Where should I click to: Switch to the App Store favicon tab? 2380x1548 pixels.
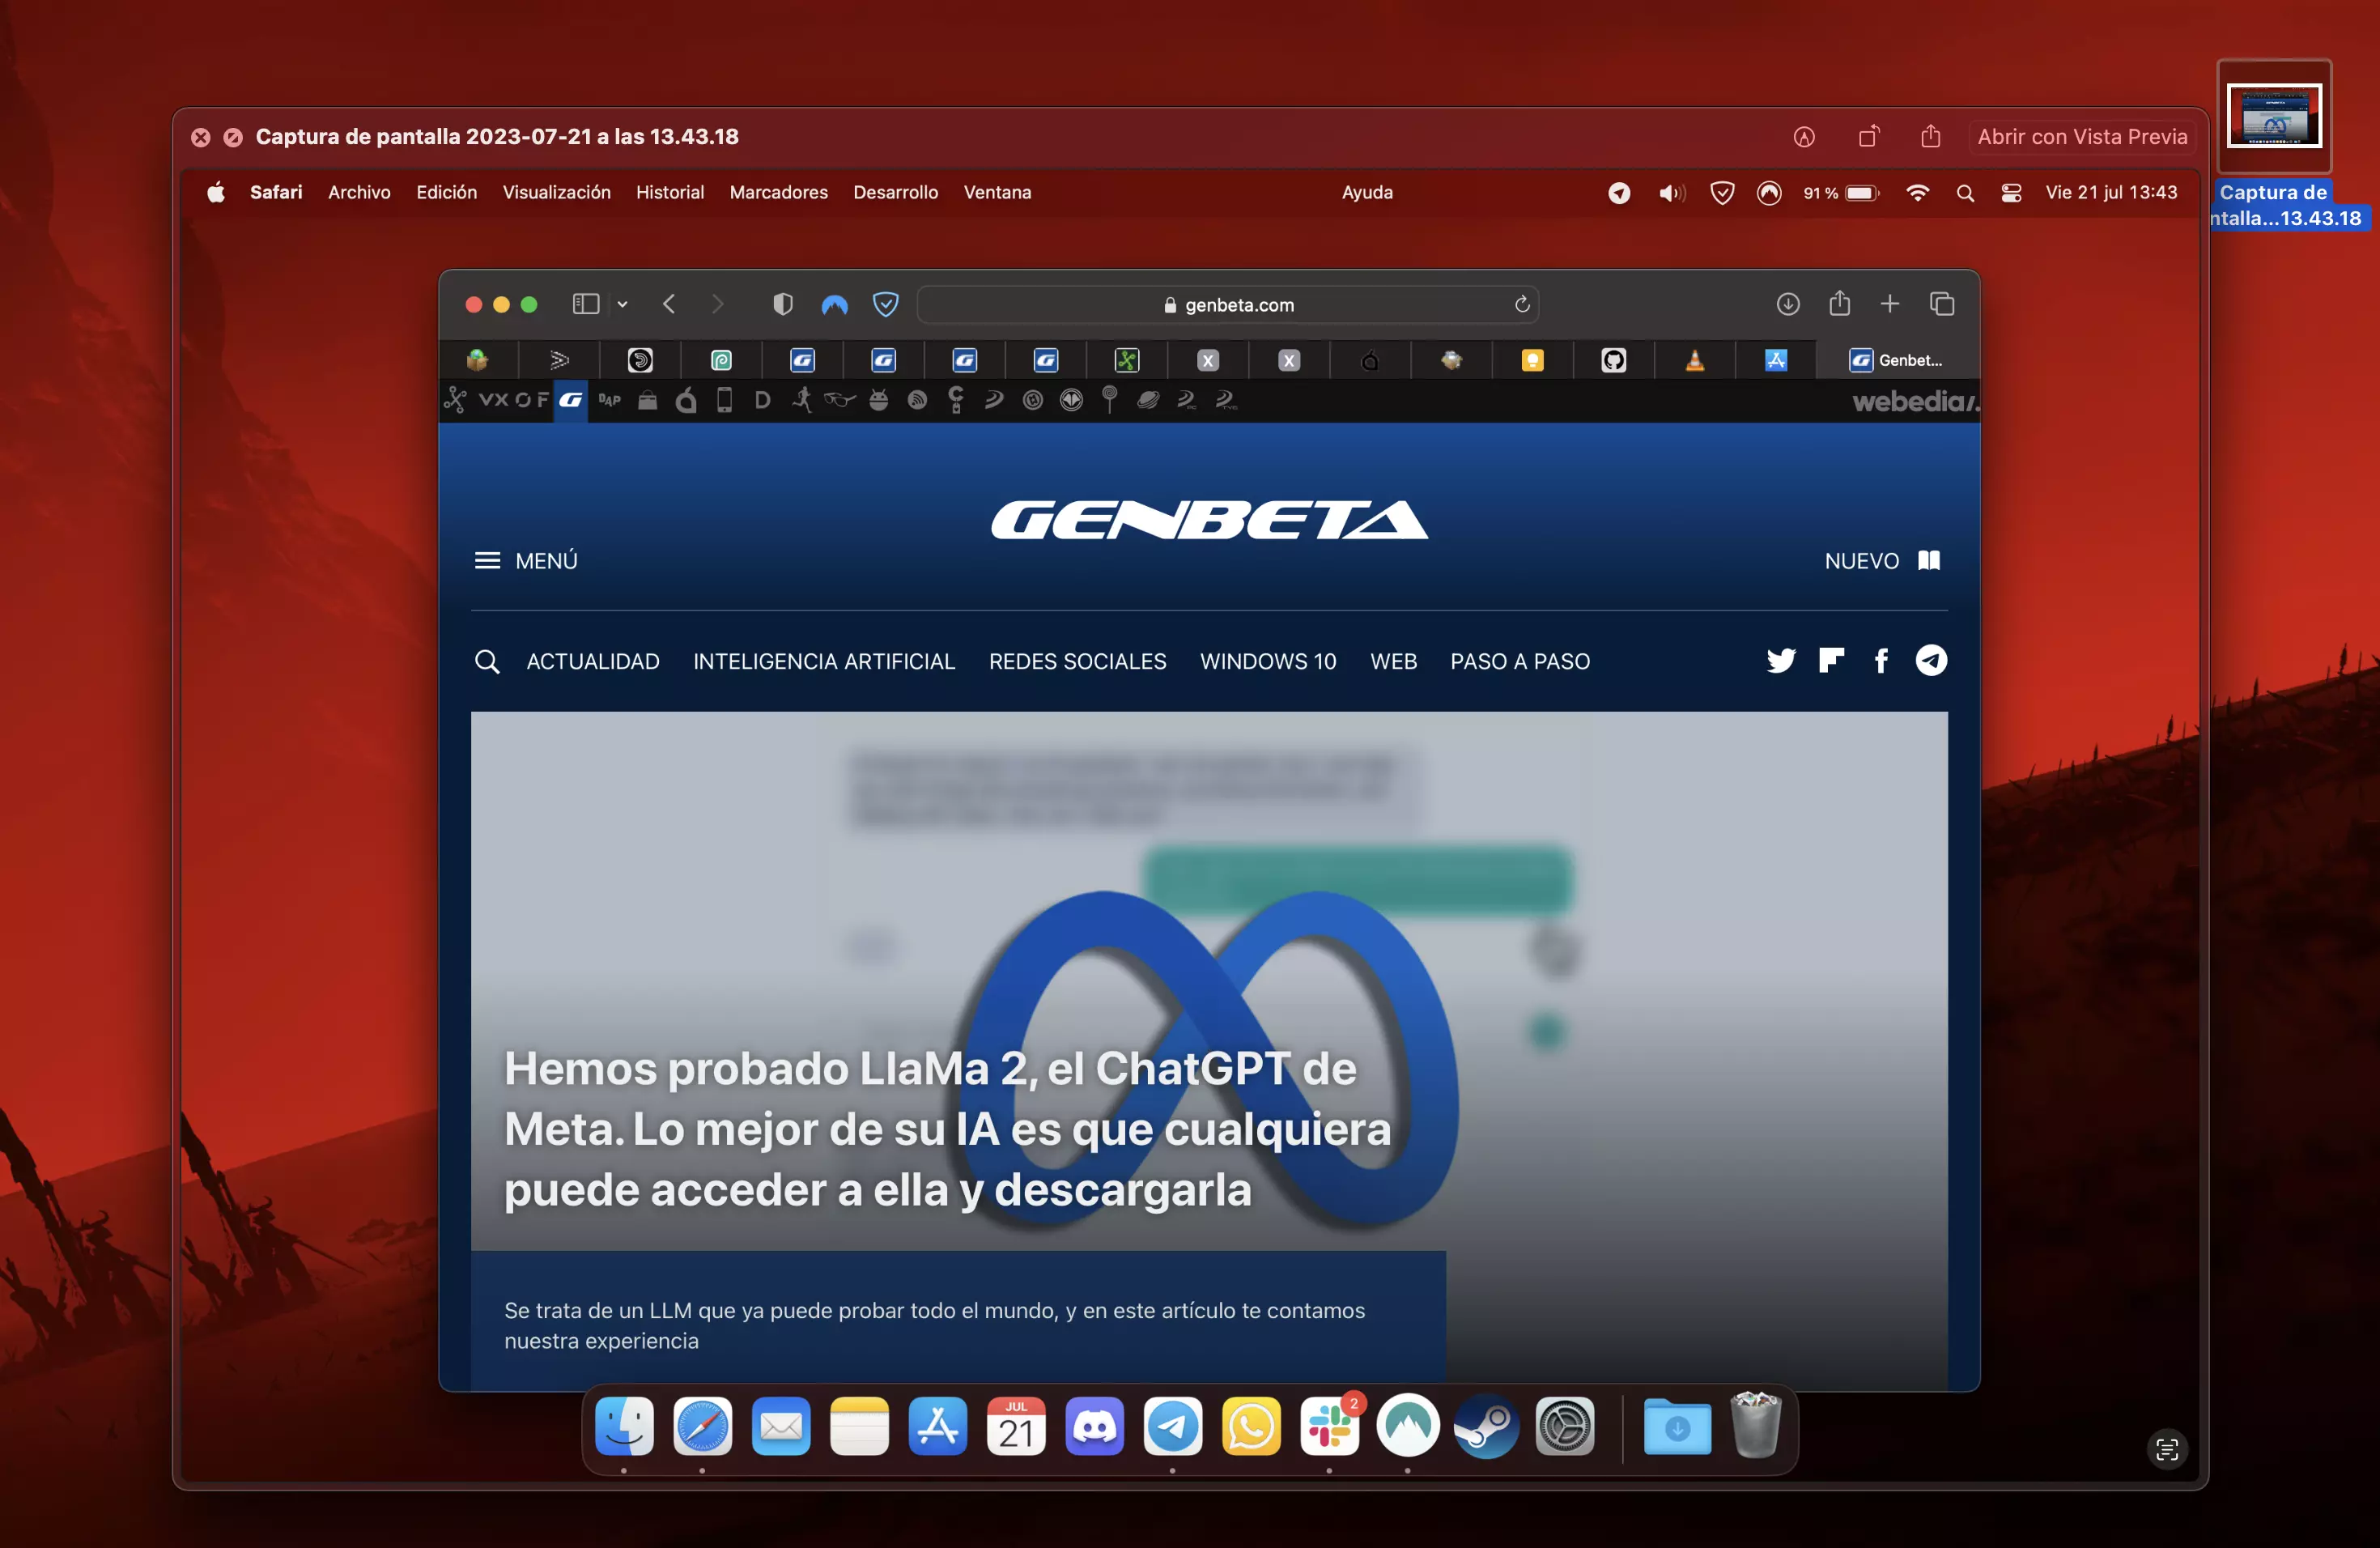(x=1775, y=360)
